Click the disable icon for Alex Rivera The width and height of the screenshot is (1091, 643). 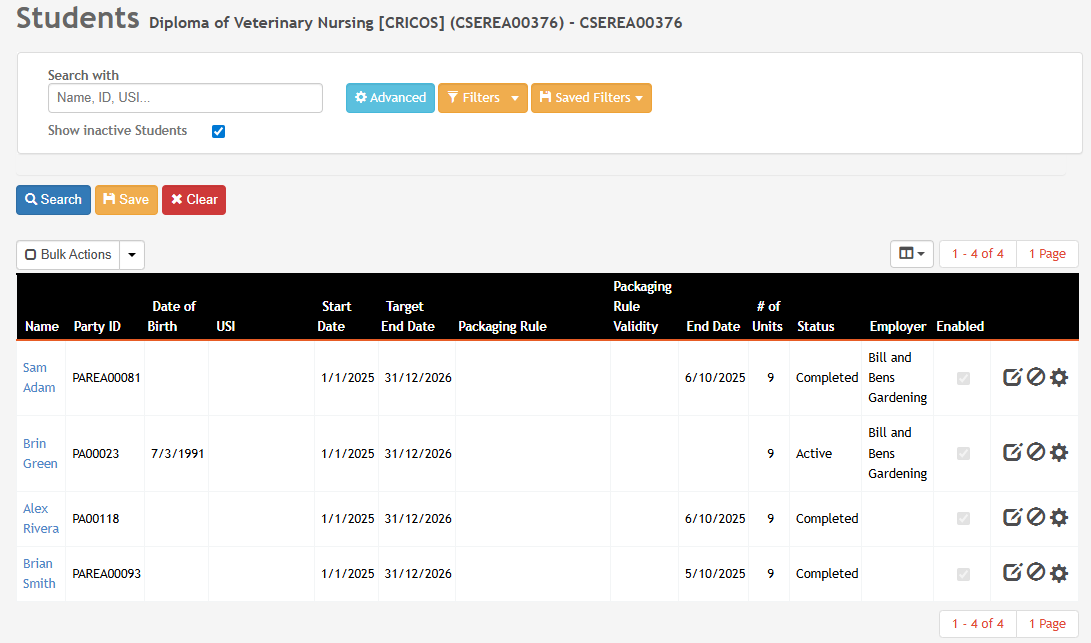pyautogui.click(x=1036, y=518)
